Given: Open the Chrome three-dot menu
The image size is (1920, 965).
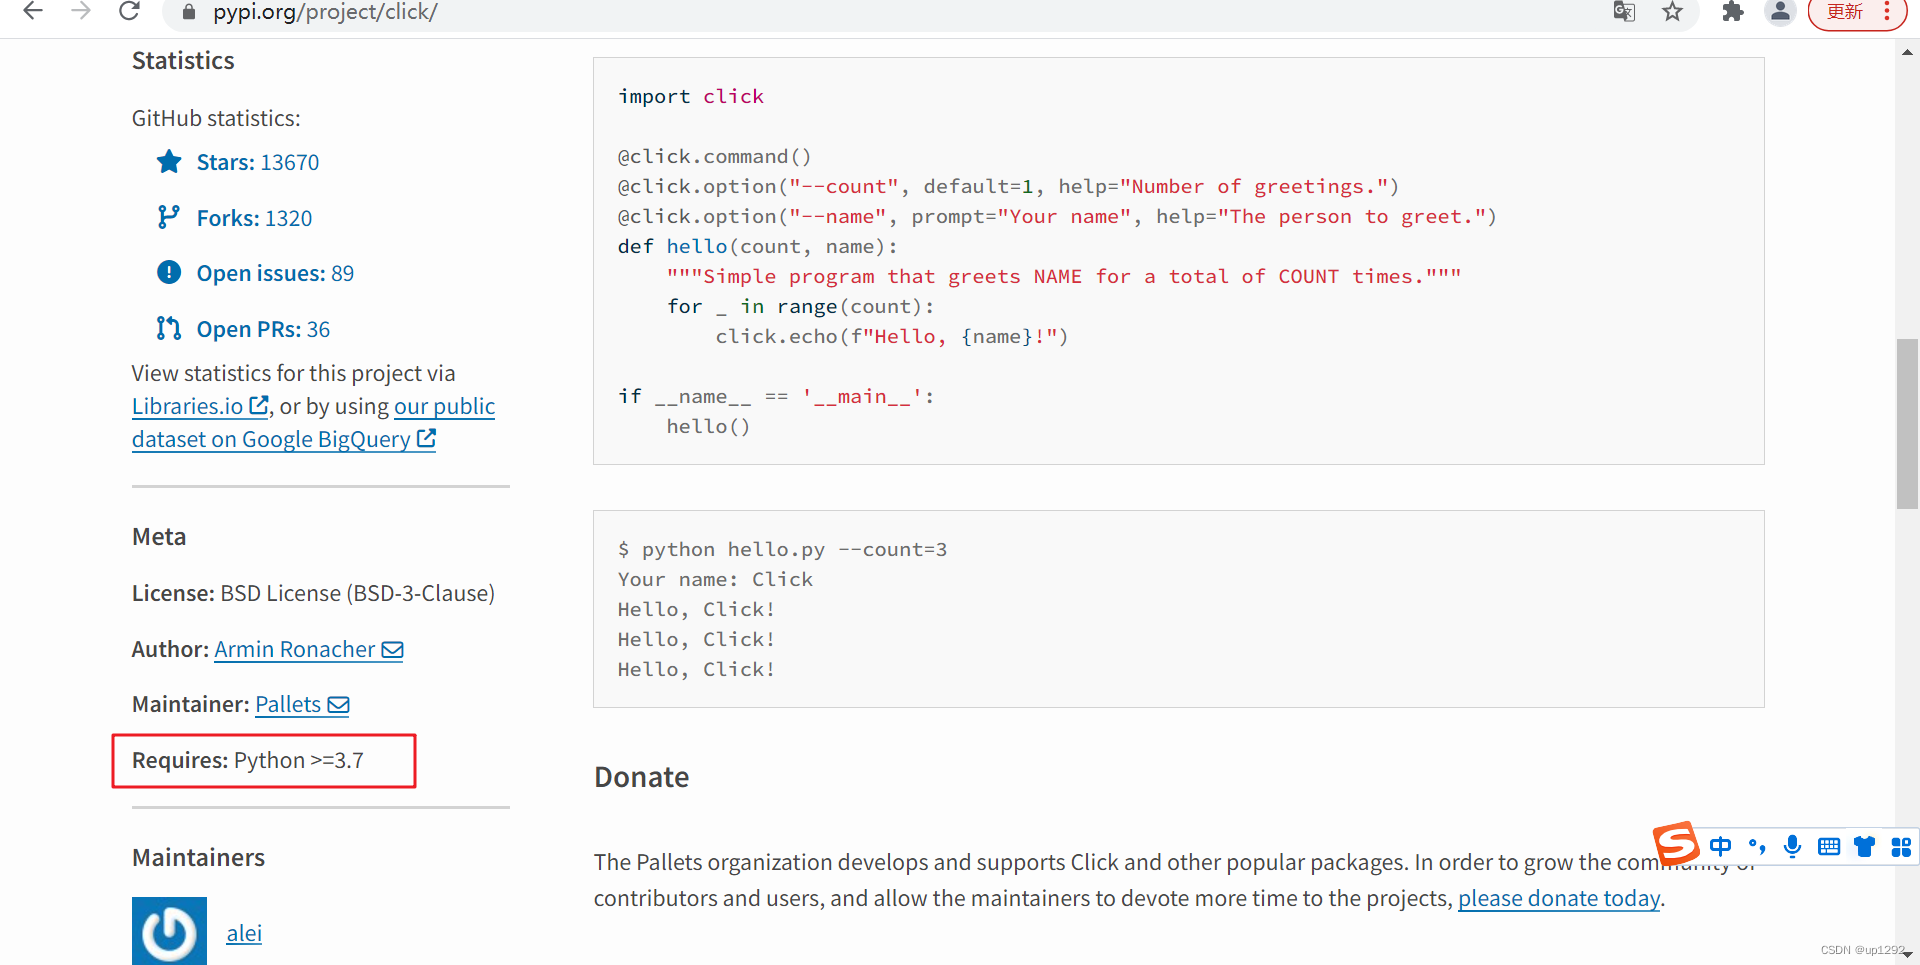Looking at the screenshot, I should tap(1887, 12).
